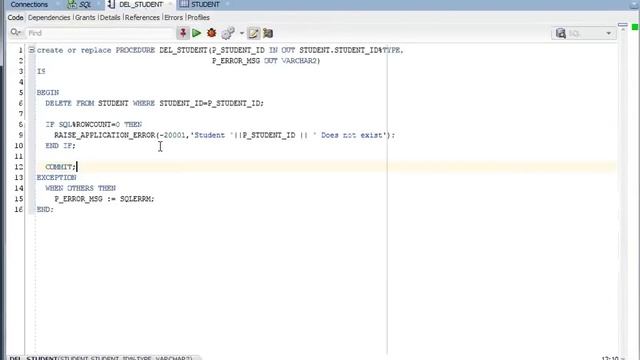The width and height of the screenshot is (640, 360).
Task: Open the search options magnifier icon
Action: (x=16, y=33)
